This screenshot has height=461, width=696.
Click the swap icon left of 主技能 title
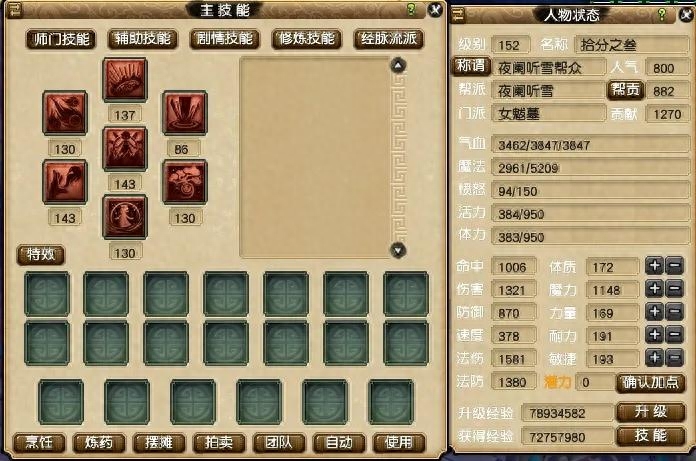[16, 9]
